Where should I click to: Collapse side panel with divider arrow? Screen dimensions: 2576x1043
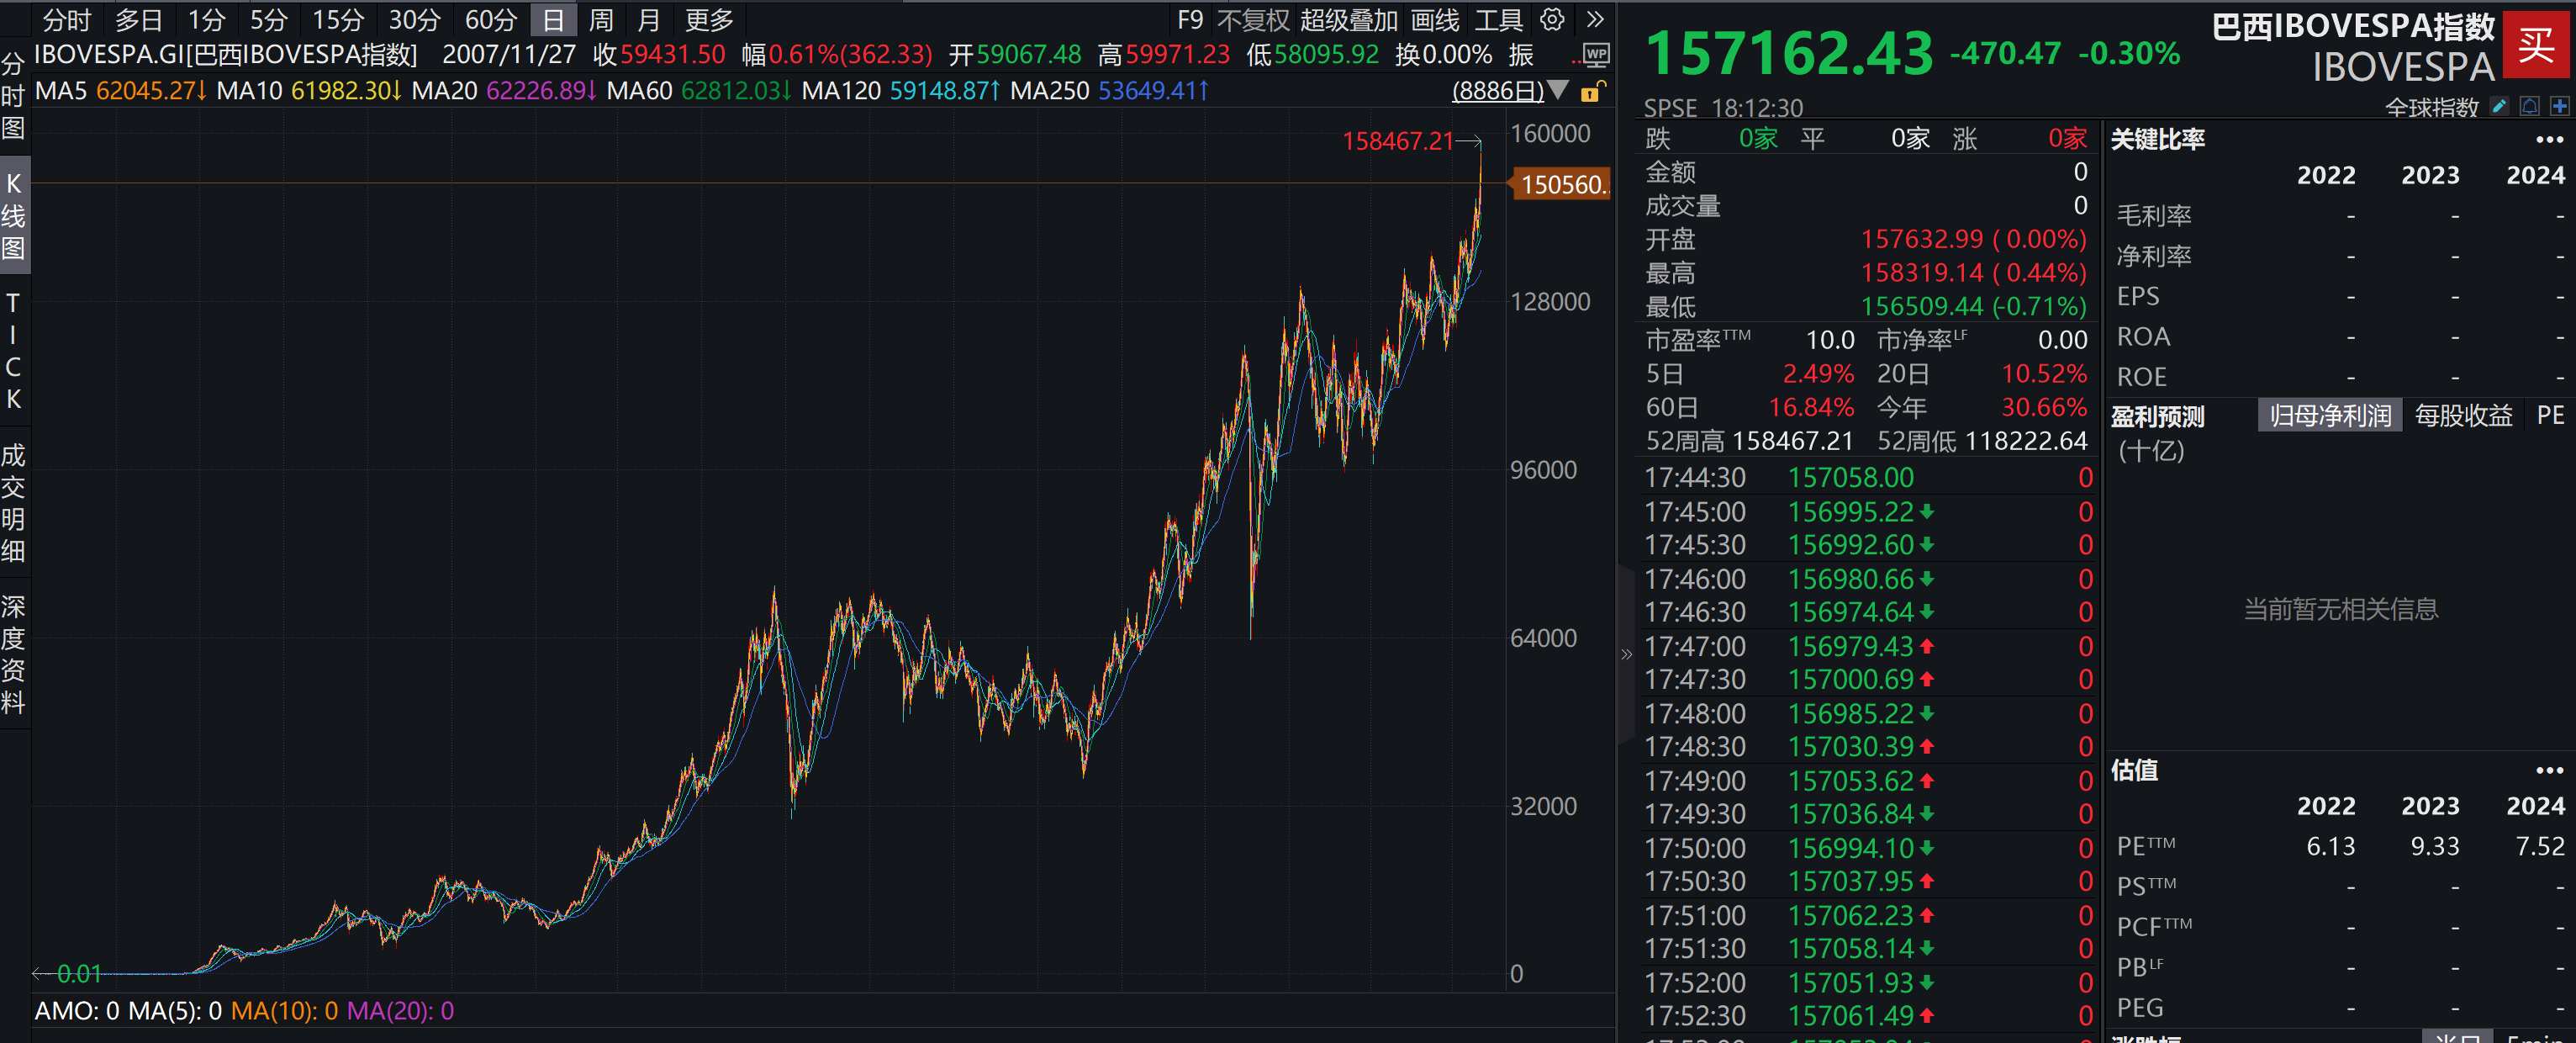[x=1626, y=655]
